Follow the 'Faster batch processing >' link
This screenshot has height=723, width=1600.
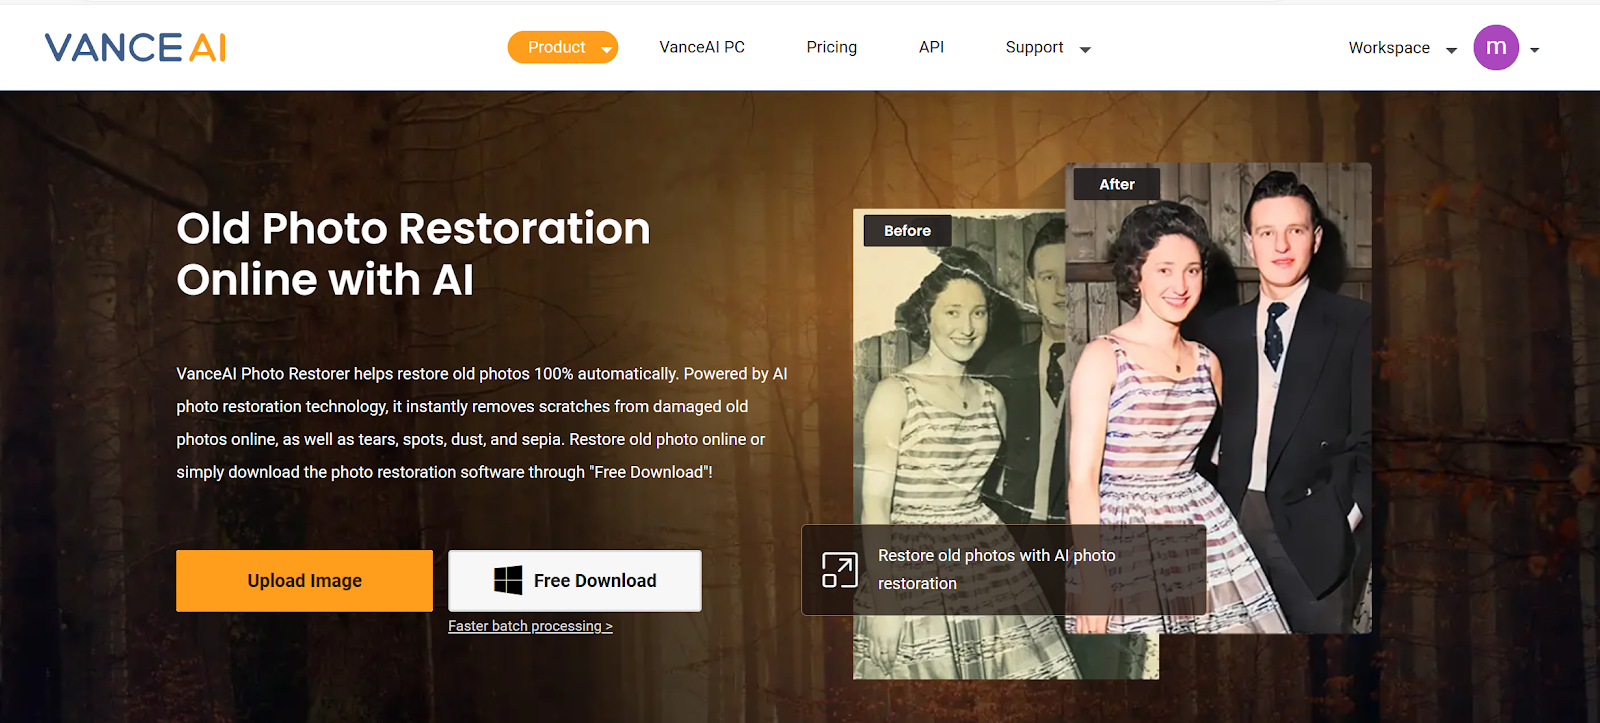click(530, 626)
